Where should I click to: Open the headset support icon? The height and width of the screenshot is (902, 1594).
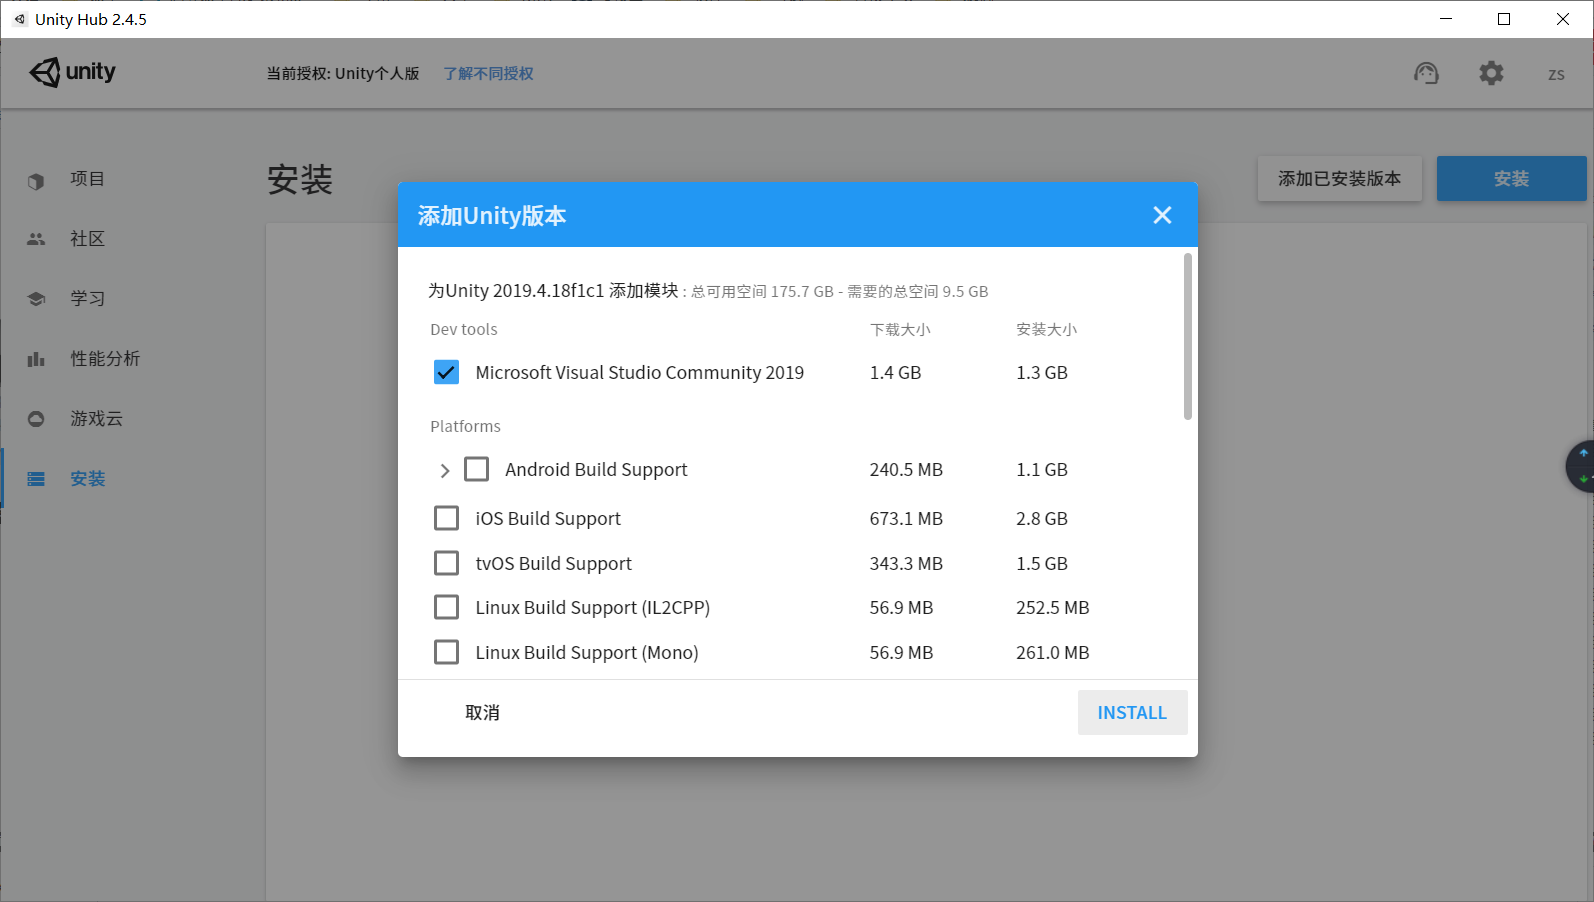click(x=1426, y=73)
